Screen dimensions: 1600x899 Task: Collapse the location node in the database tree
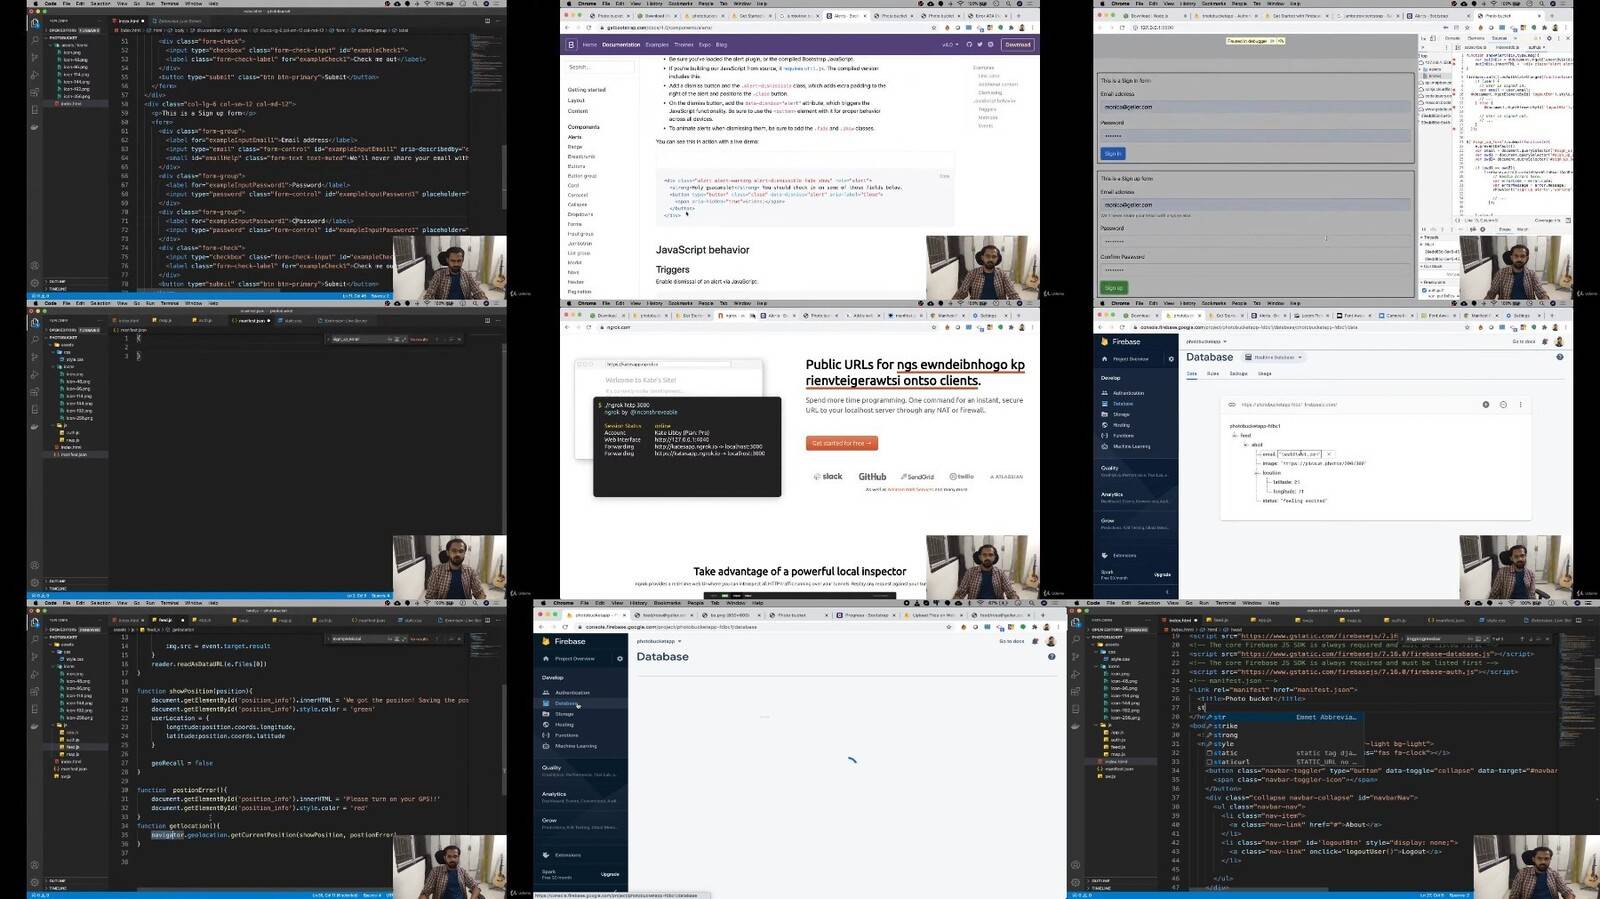1259,473
